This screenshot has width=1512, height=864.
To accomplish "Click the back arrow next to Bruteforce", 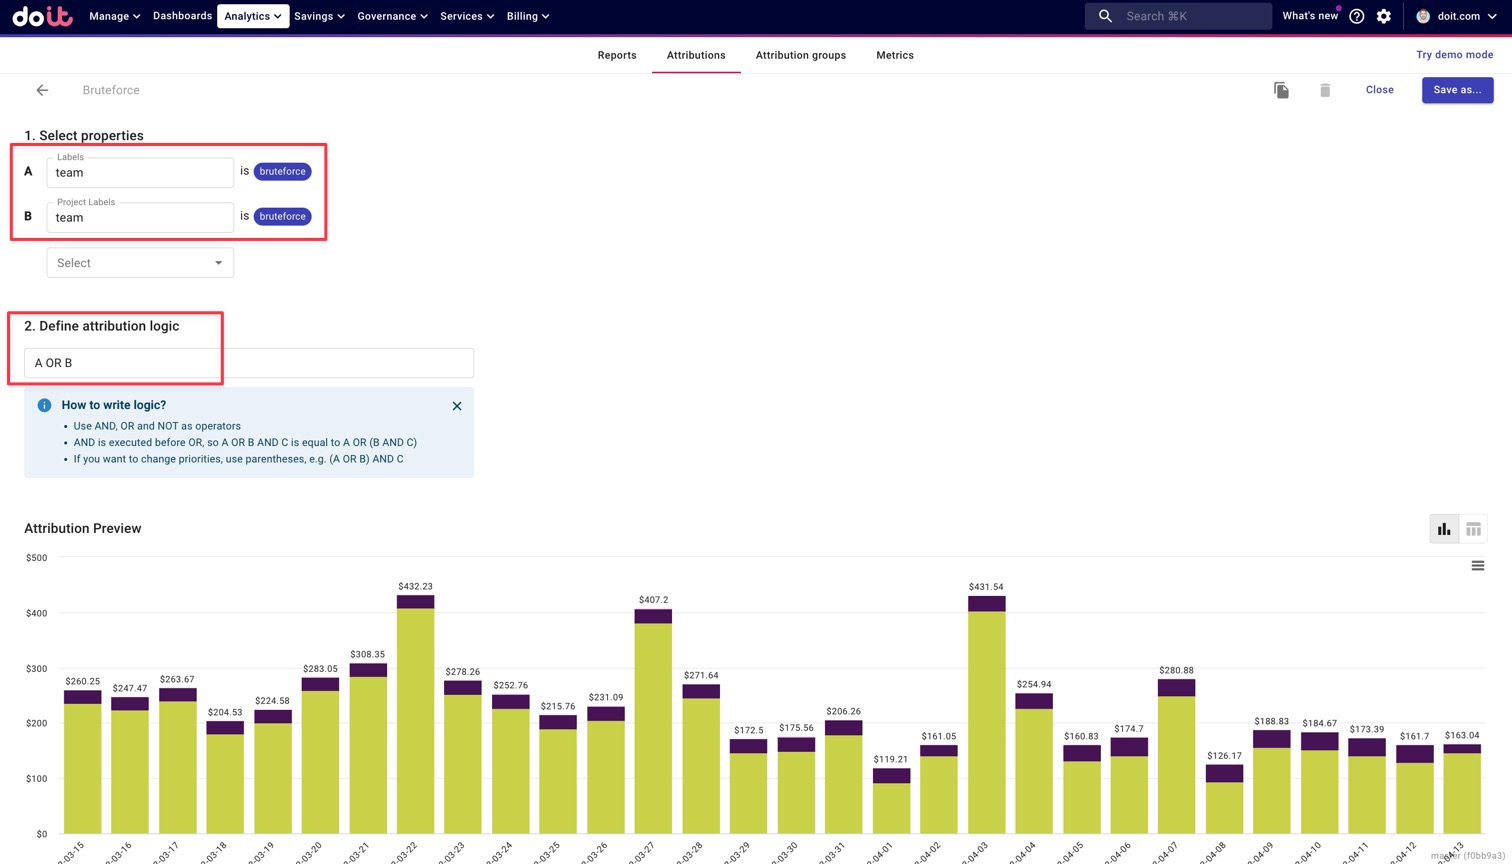I will pos(42,90).
